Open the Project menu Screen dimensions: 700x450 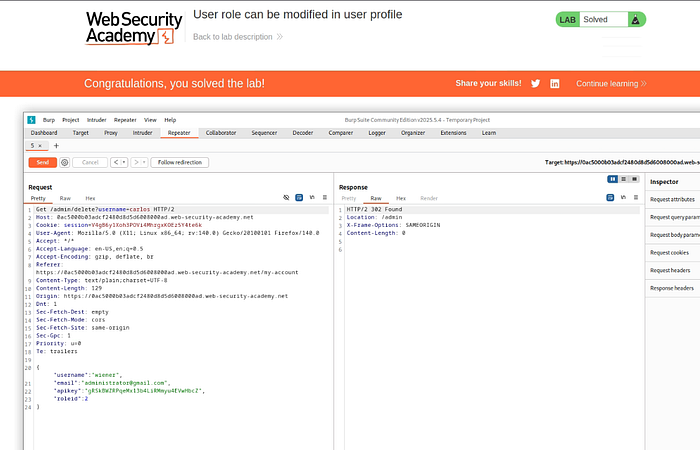click(x=71, y=120)
